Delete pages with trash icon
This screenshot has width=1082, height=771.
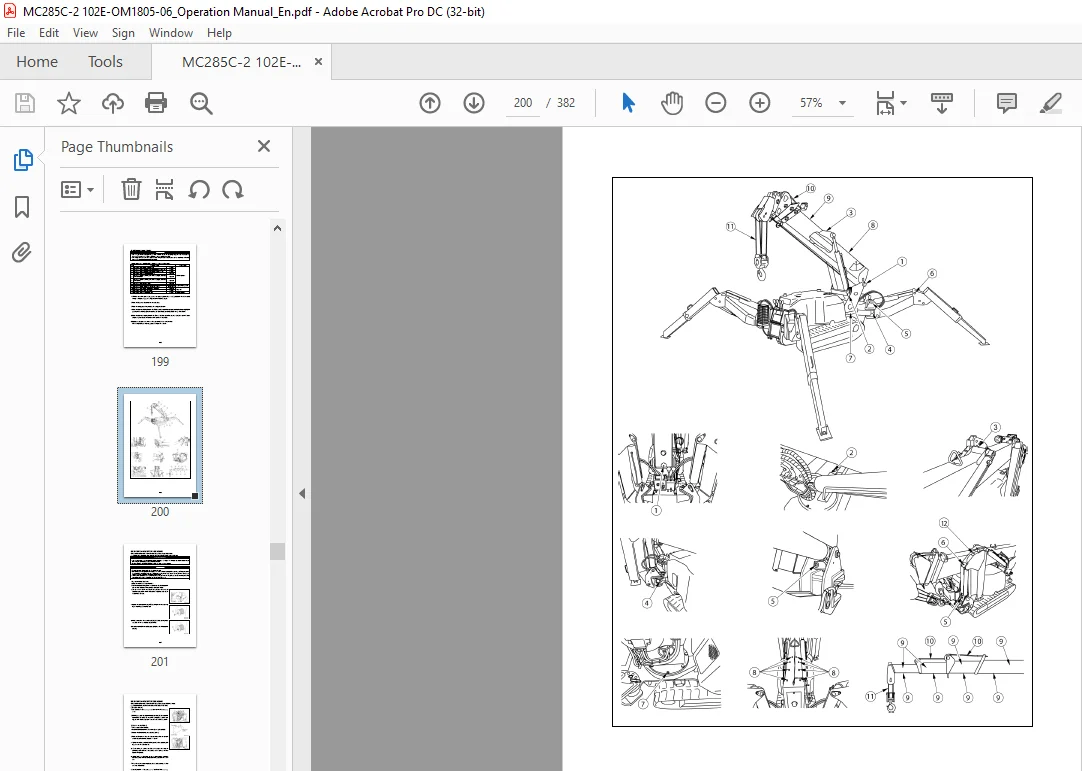coord(131,189)
